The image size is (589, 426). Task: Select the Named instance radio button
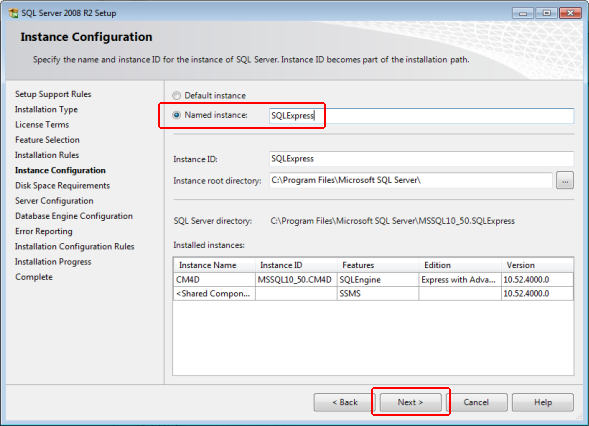177,115
